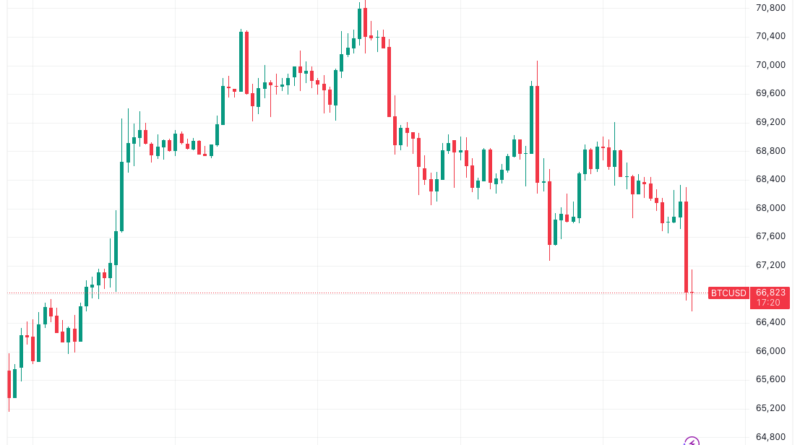Click the BTCUSD symbol label
Screen dimensions: 800x445
tap(728, 293)
